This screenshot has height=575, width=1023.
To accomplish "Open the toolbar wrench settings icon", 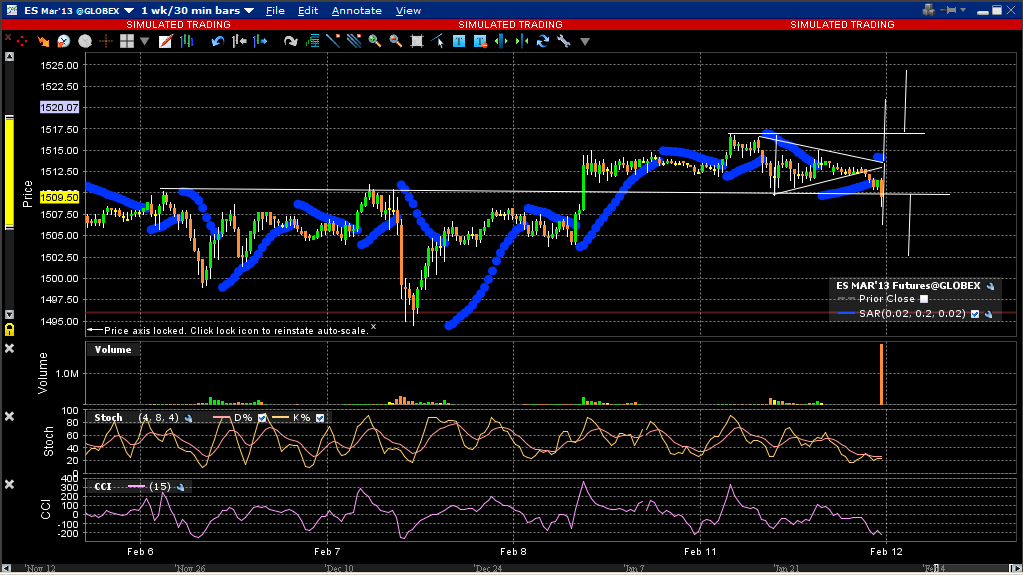I will tap(564, 41).
